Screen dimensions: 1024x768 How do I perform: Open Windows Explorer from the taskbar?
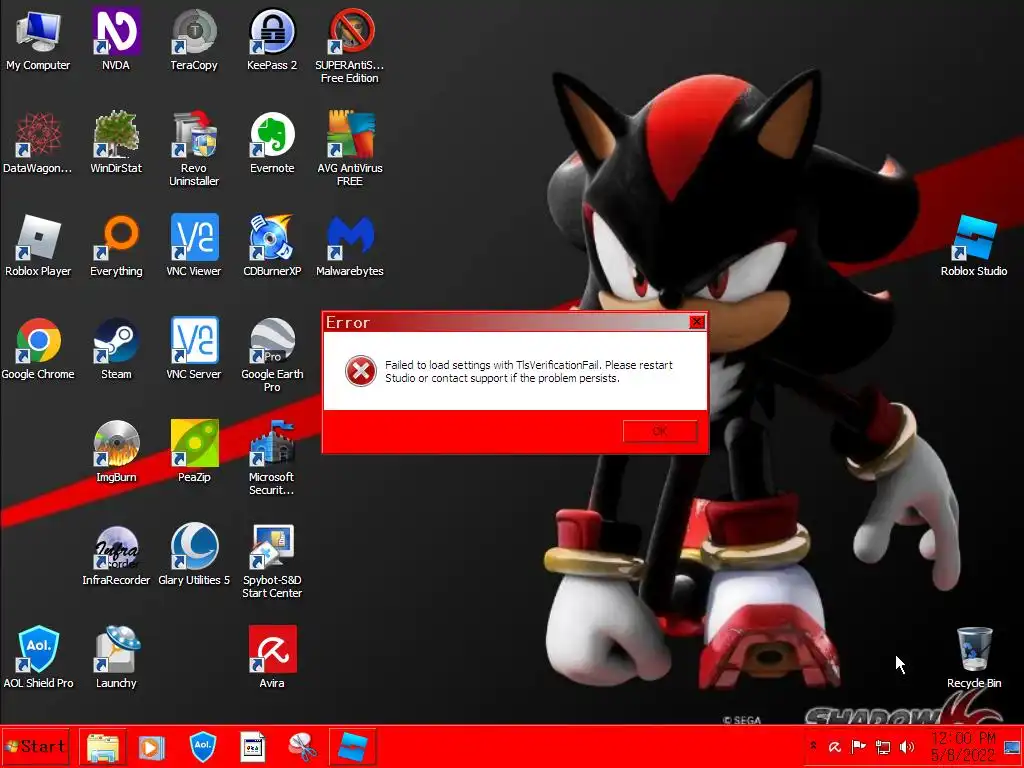[x=103, y=747]
